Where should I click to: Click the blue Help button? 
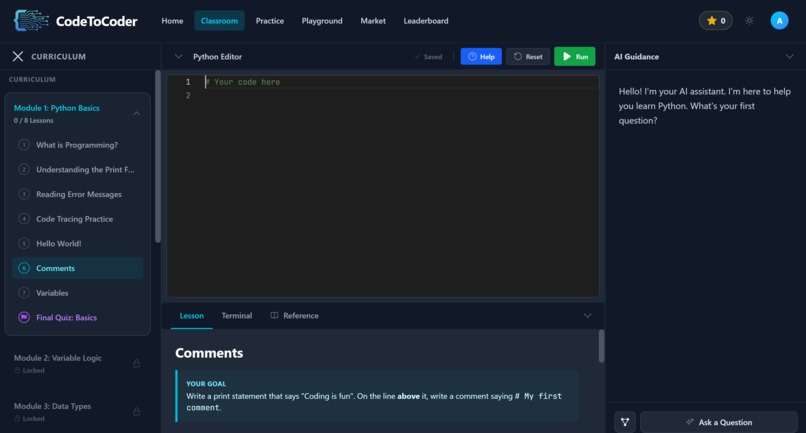pos(481,57)
